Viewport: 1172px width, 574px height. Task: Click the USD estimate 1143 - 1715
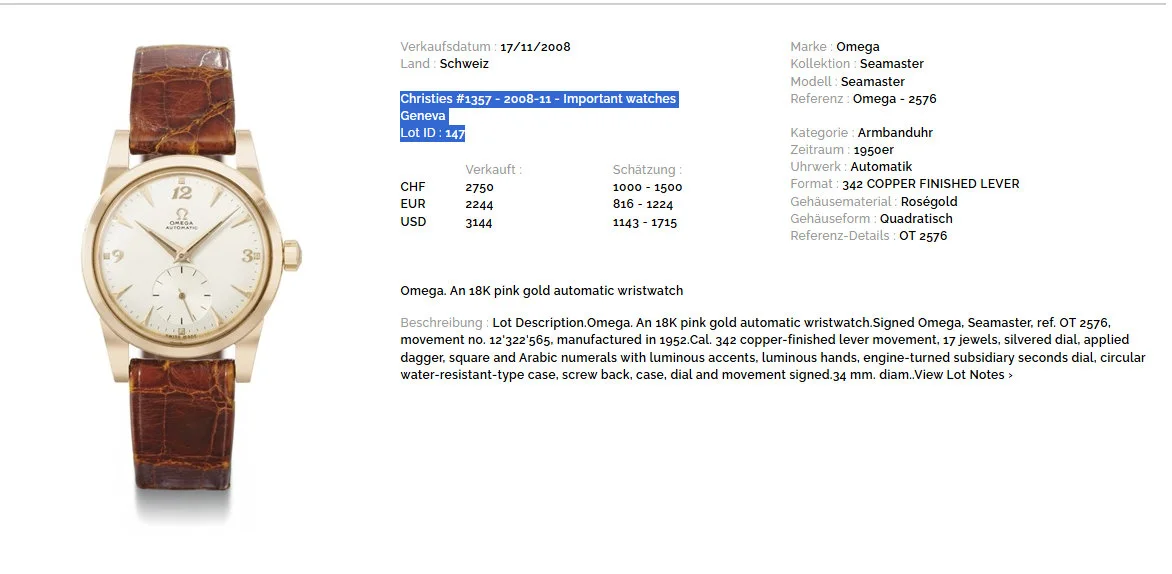644,222
